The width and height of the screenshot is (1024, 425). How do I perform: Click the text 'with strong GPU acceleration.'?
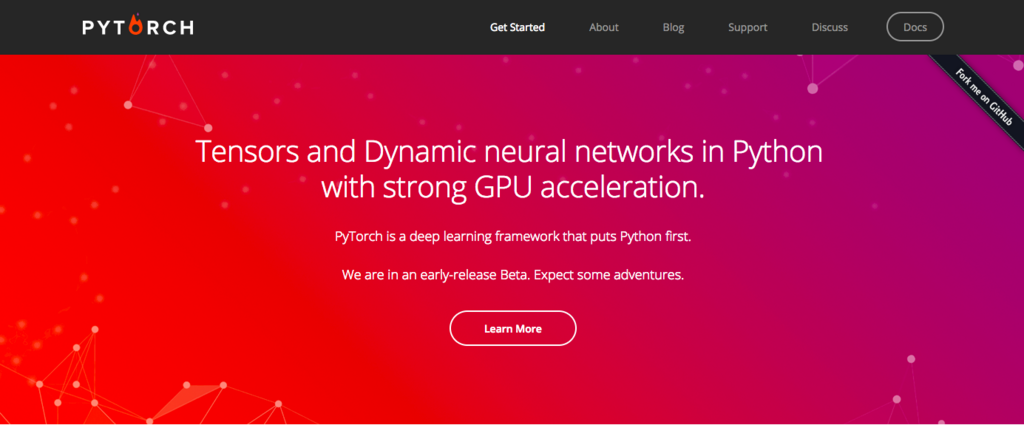[513, 187]
